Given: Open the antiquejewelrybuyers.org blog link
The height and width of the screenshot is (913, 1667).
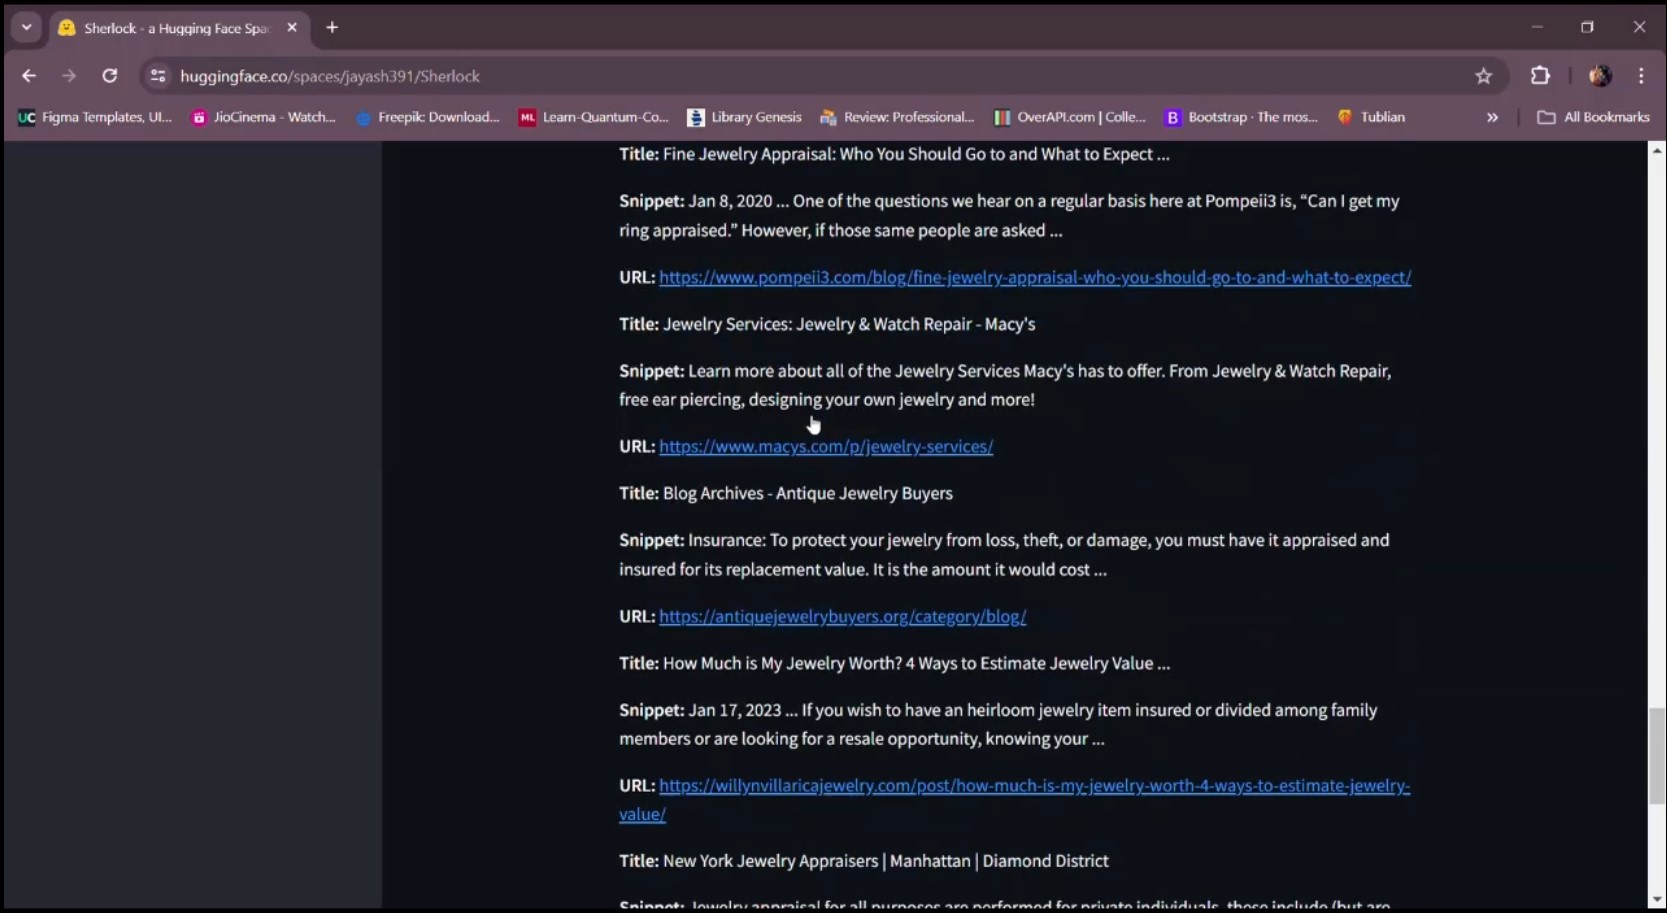Looking at the screenshot, I should [843, 616].
